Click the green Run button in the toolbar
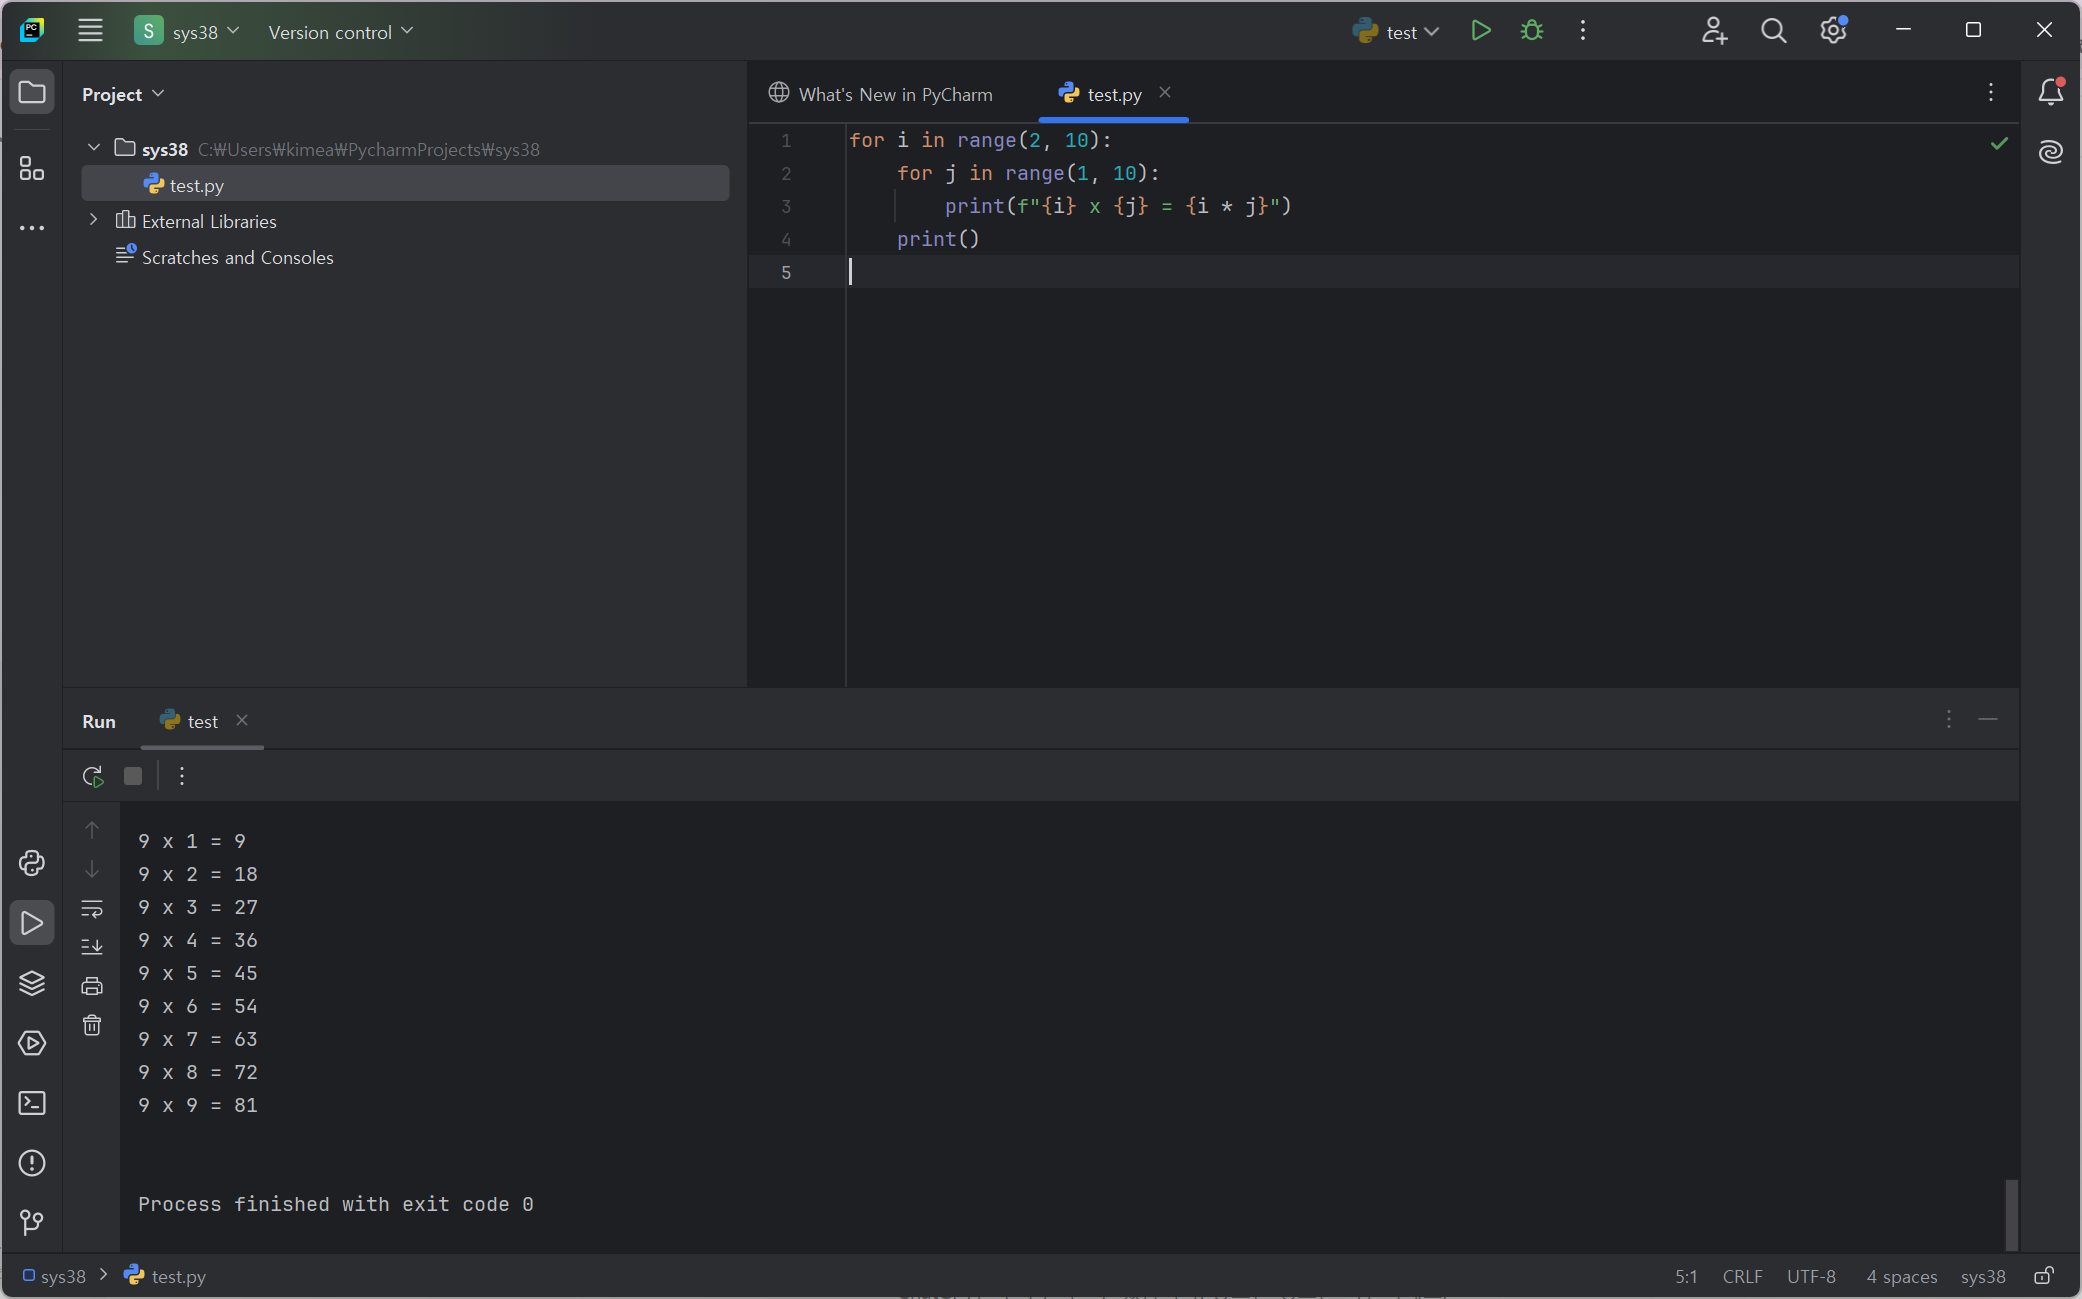This screenshot has height=1299, width=2082. click(1481, 31)
